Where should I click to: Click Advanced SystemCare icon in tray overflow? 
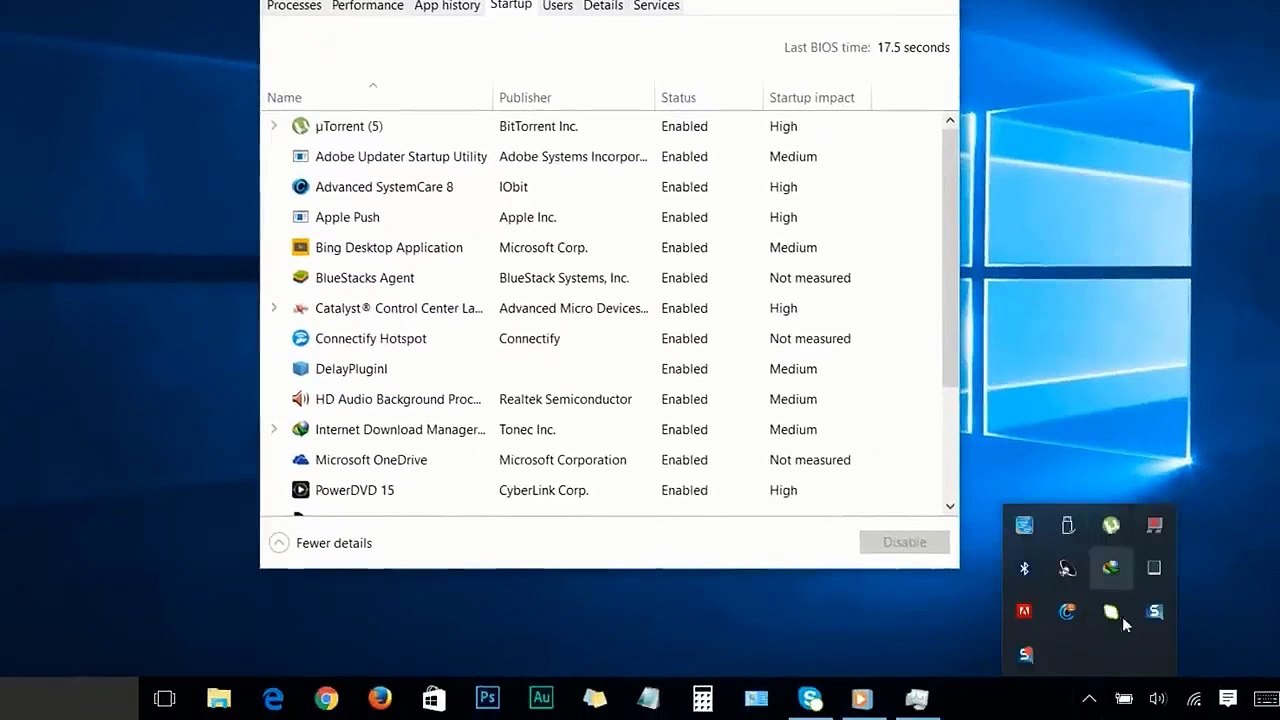tap(1067, 611)
